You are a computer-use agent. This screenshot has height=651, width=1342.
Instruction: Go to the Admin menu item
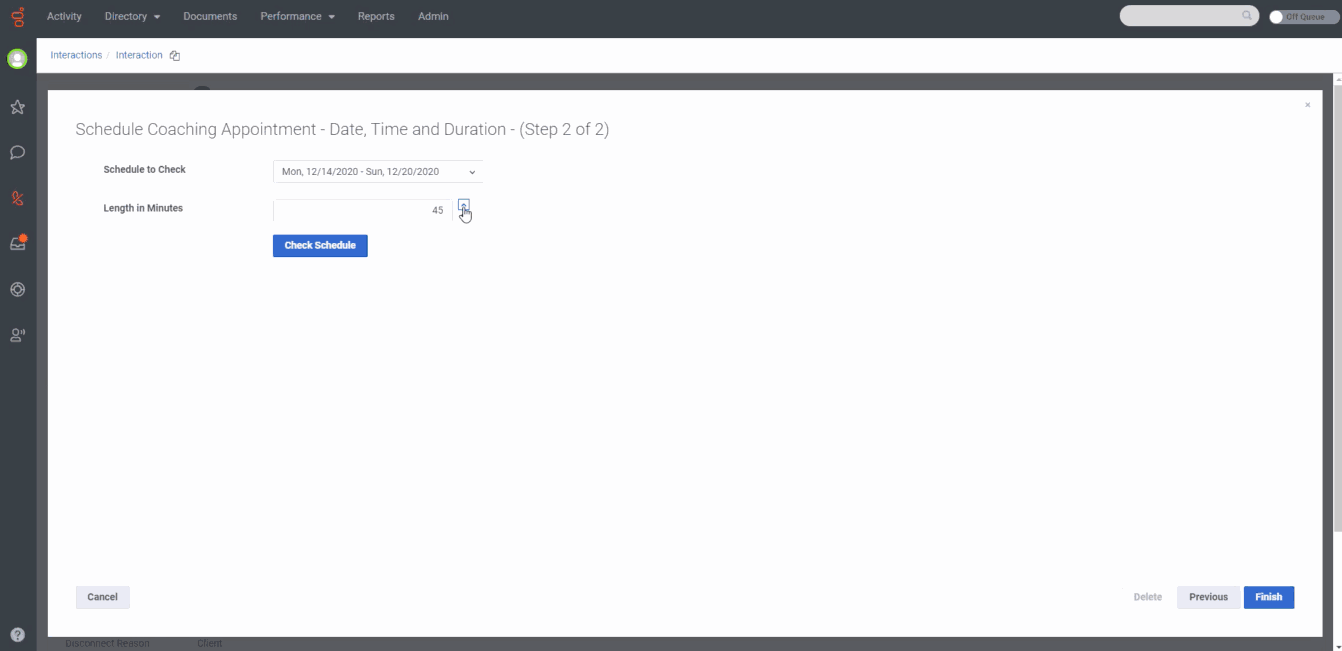433,17
